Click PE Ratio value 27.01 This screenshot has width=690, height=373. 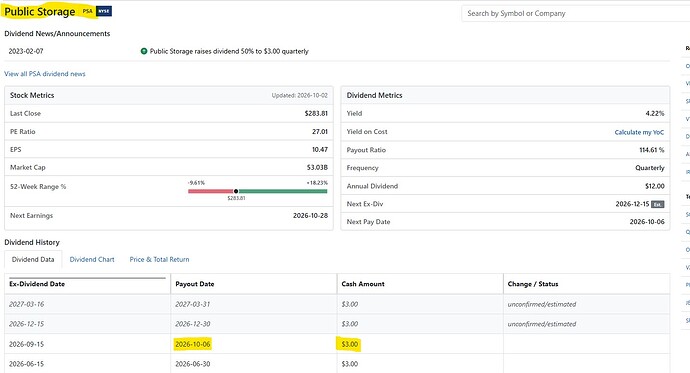320,132
